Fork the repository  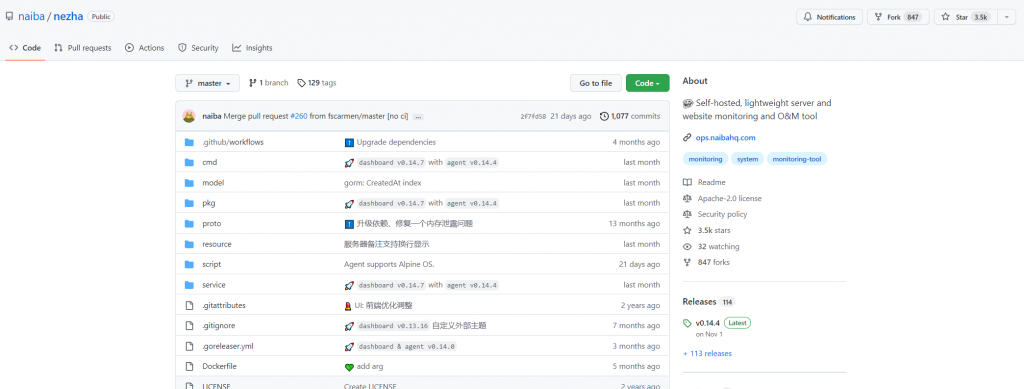click(898, 17)
